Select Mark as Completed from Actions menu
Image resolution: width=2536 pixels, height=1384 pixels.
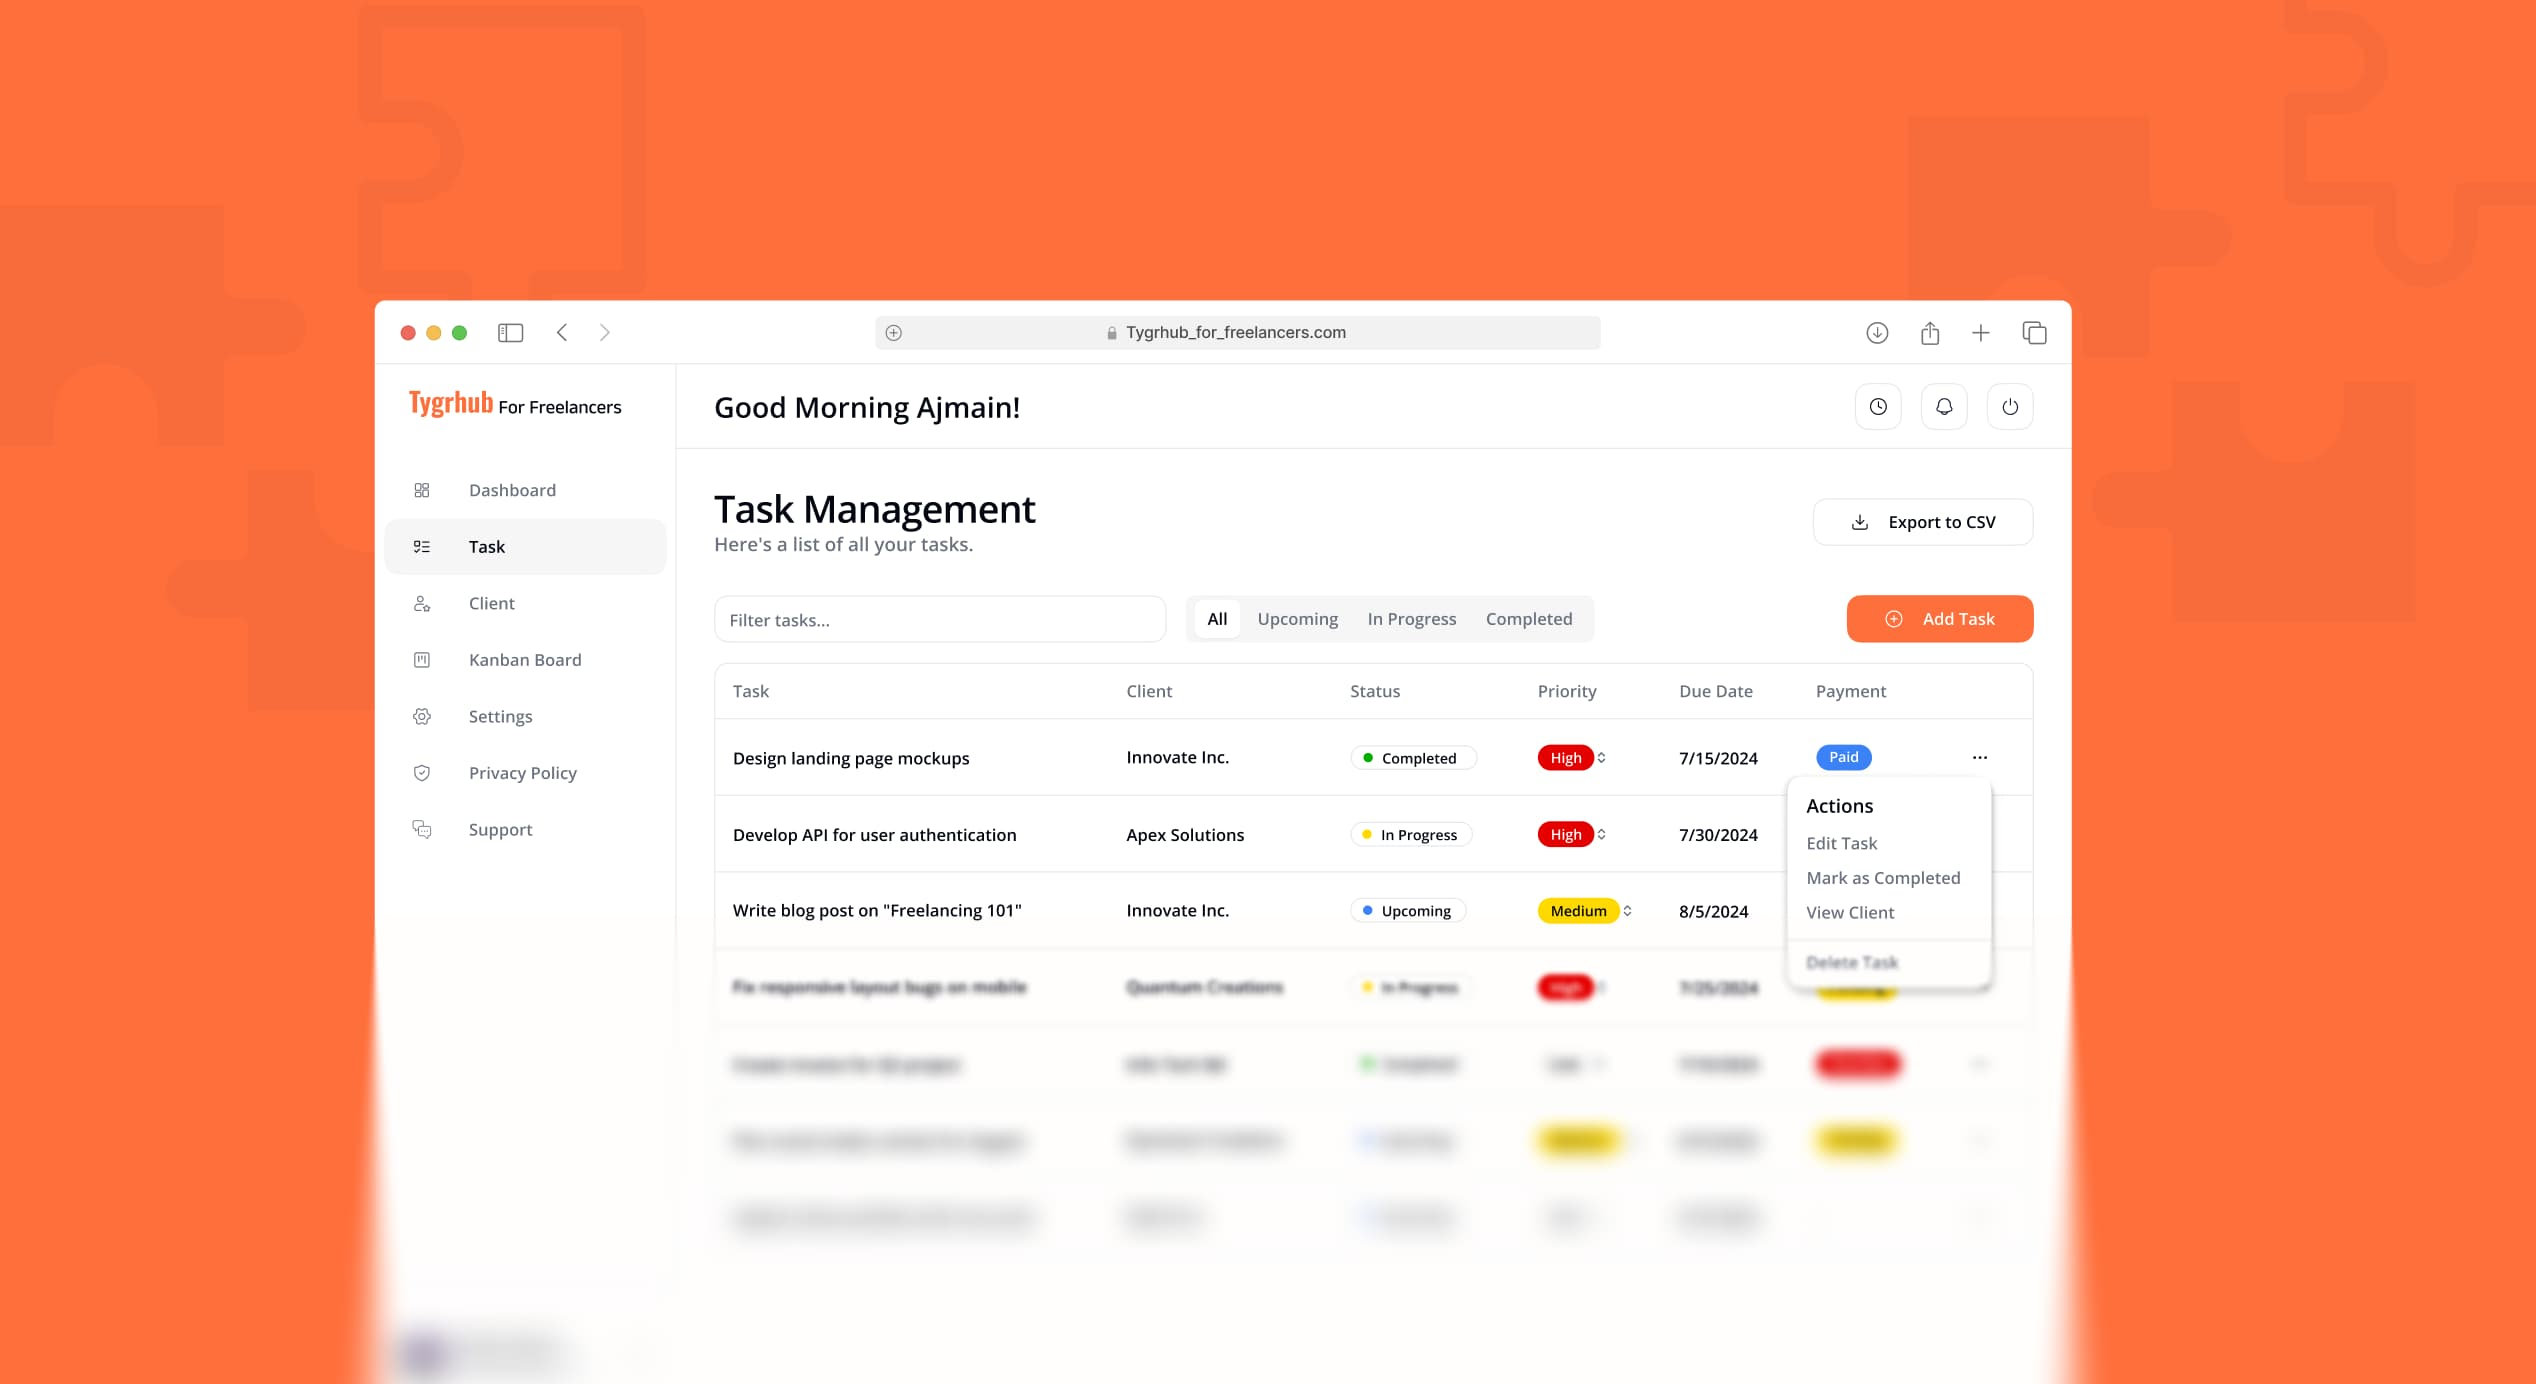point(1883,877)
